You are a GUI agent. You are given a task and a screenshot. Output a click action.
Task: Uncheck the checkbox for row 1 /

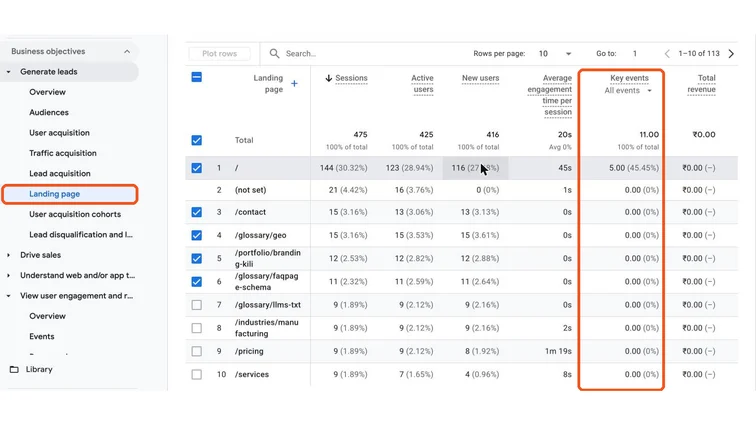(197, 168)
